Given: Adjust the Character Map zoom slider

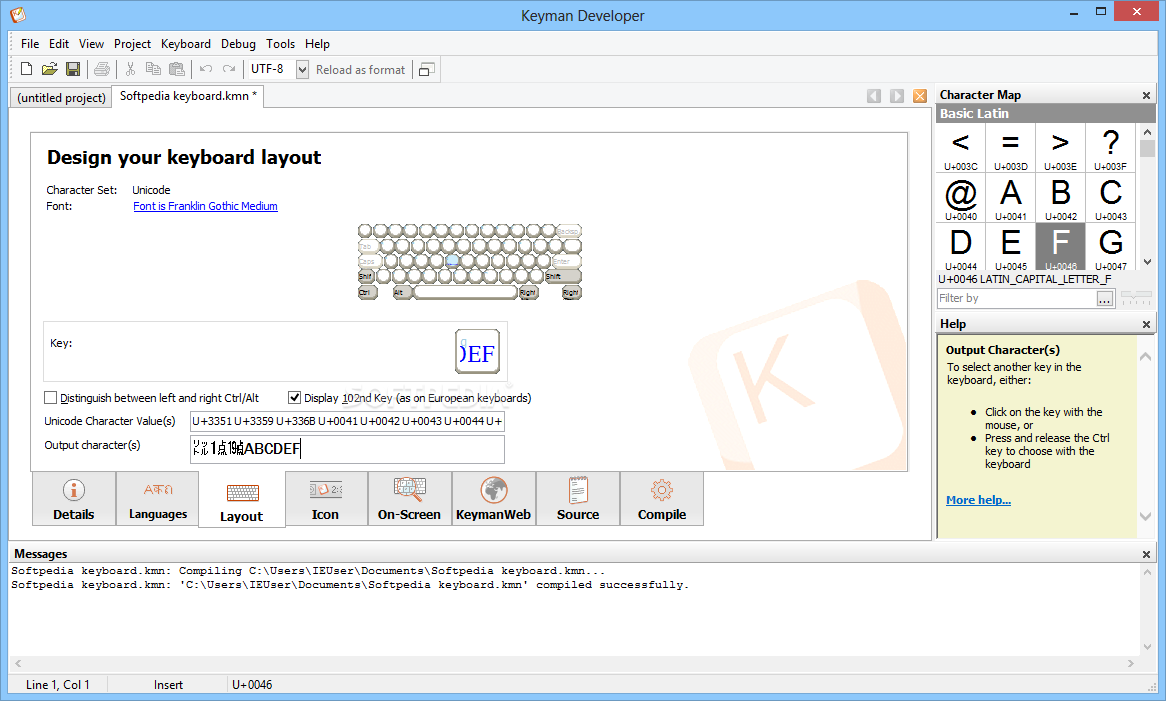Looking at the screenshot, I should [x=1136, y=298].
